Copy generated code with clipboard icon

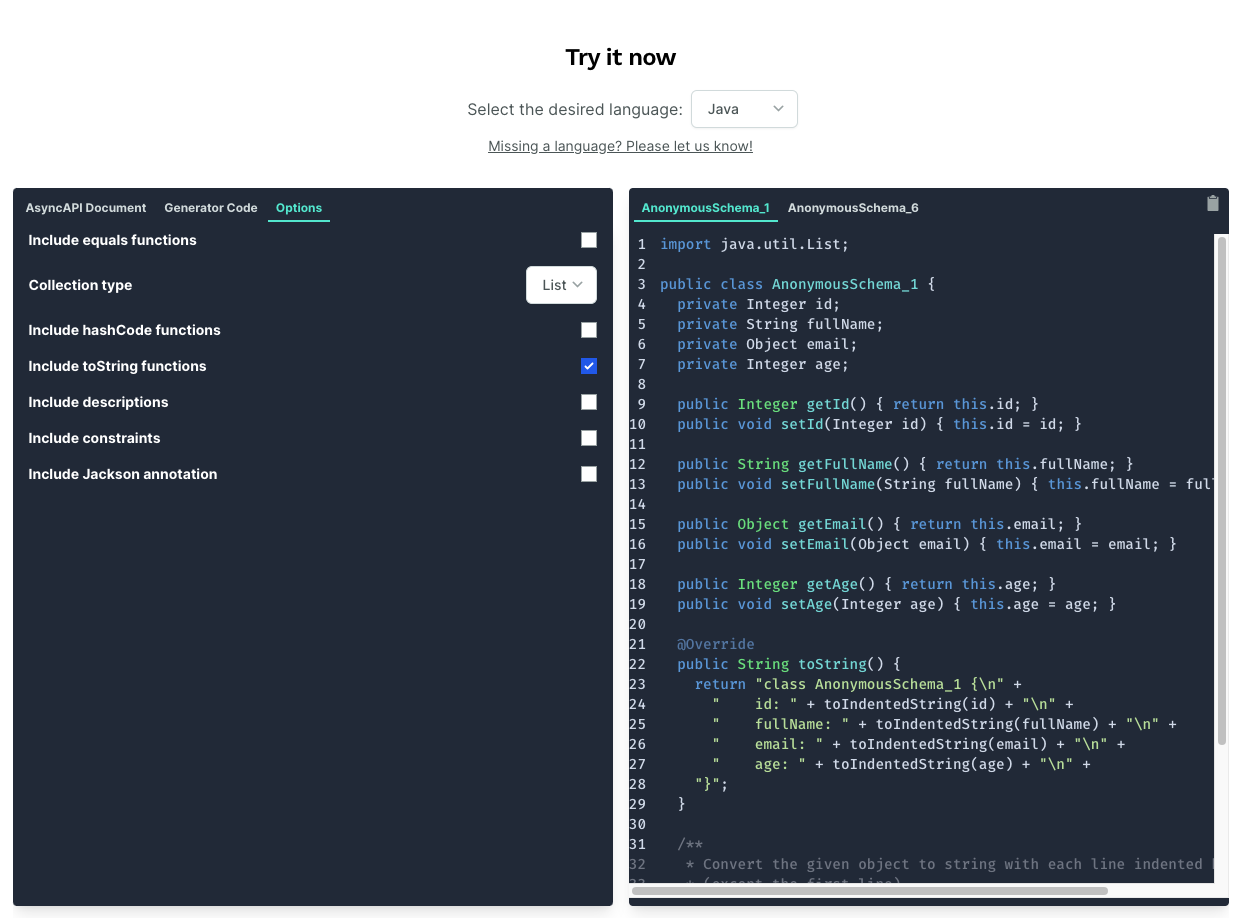[x=1213, y=204]
